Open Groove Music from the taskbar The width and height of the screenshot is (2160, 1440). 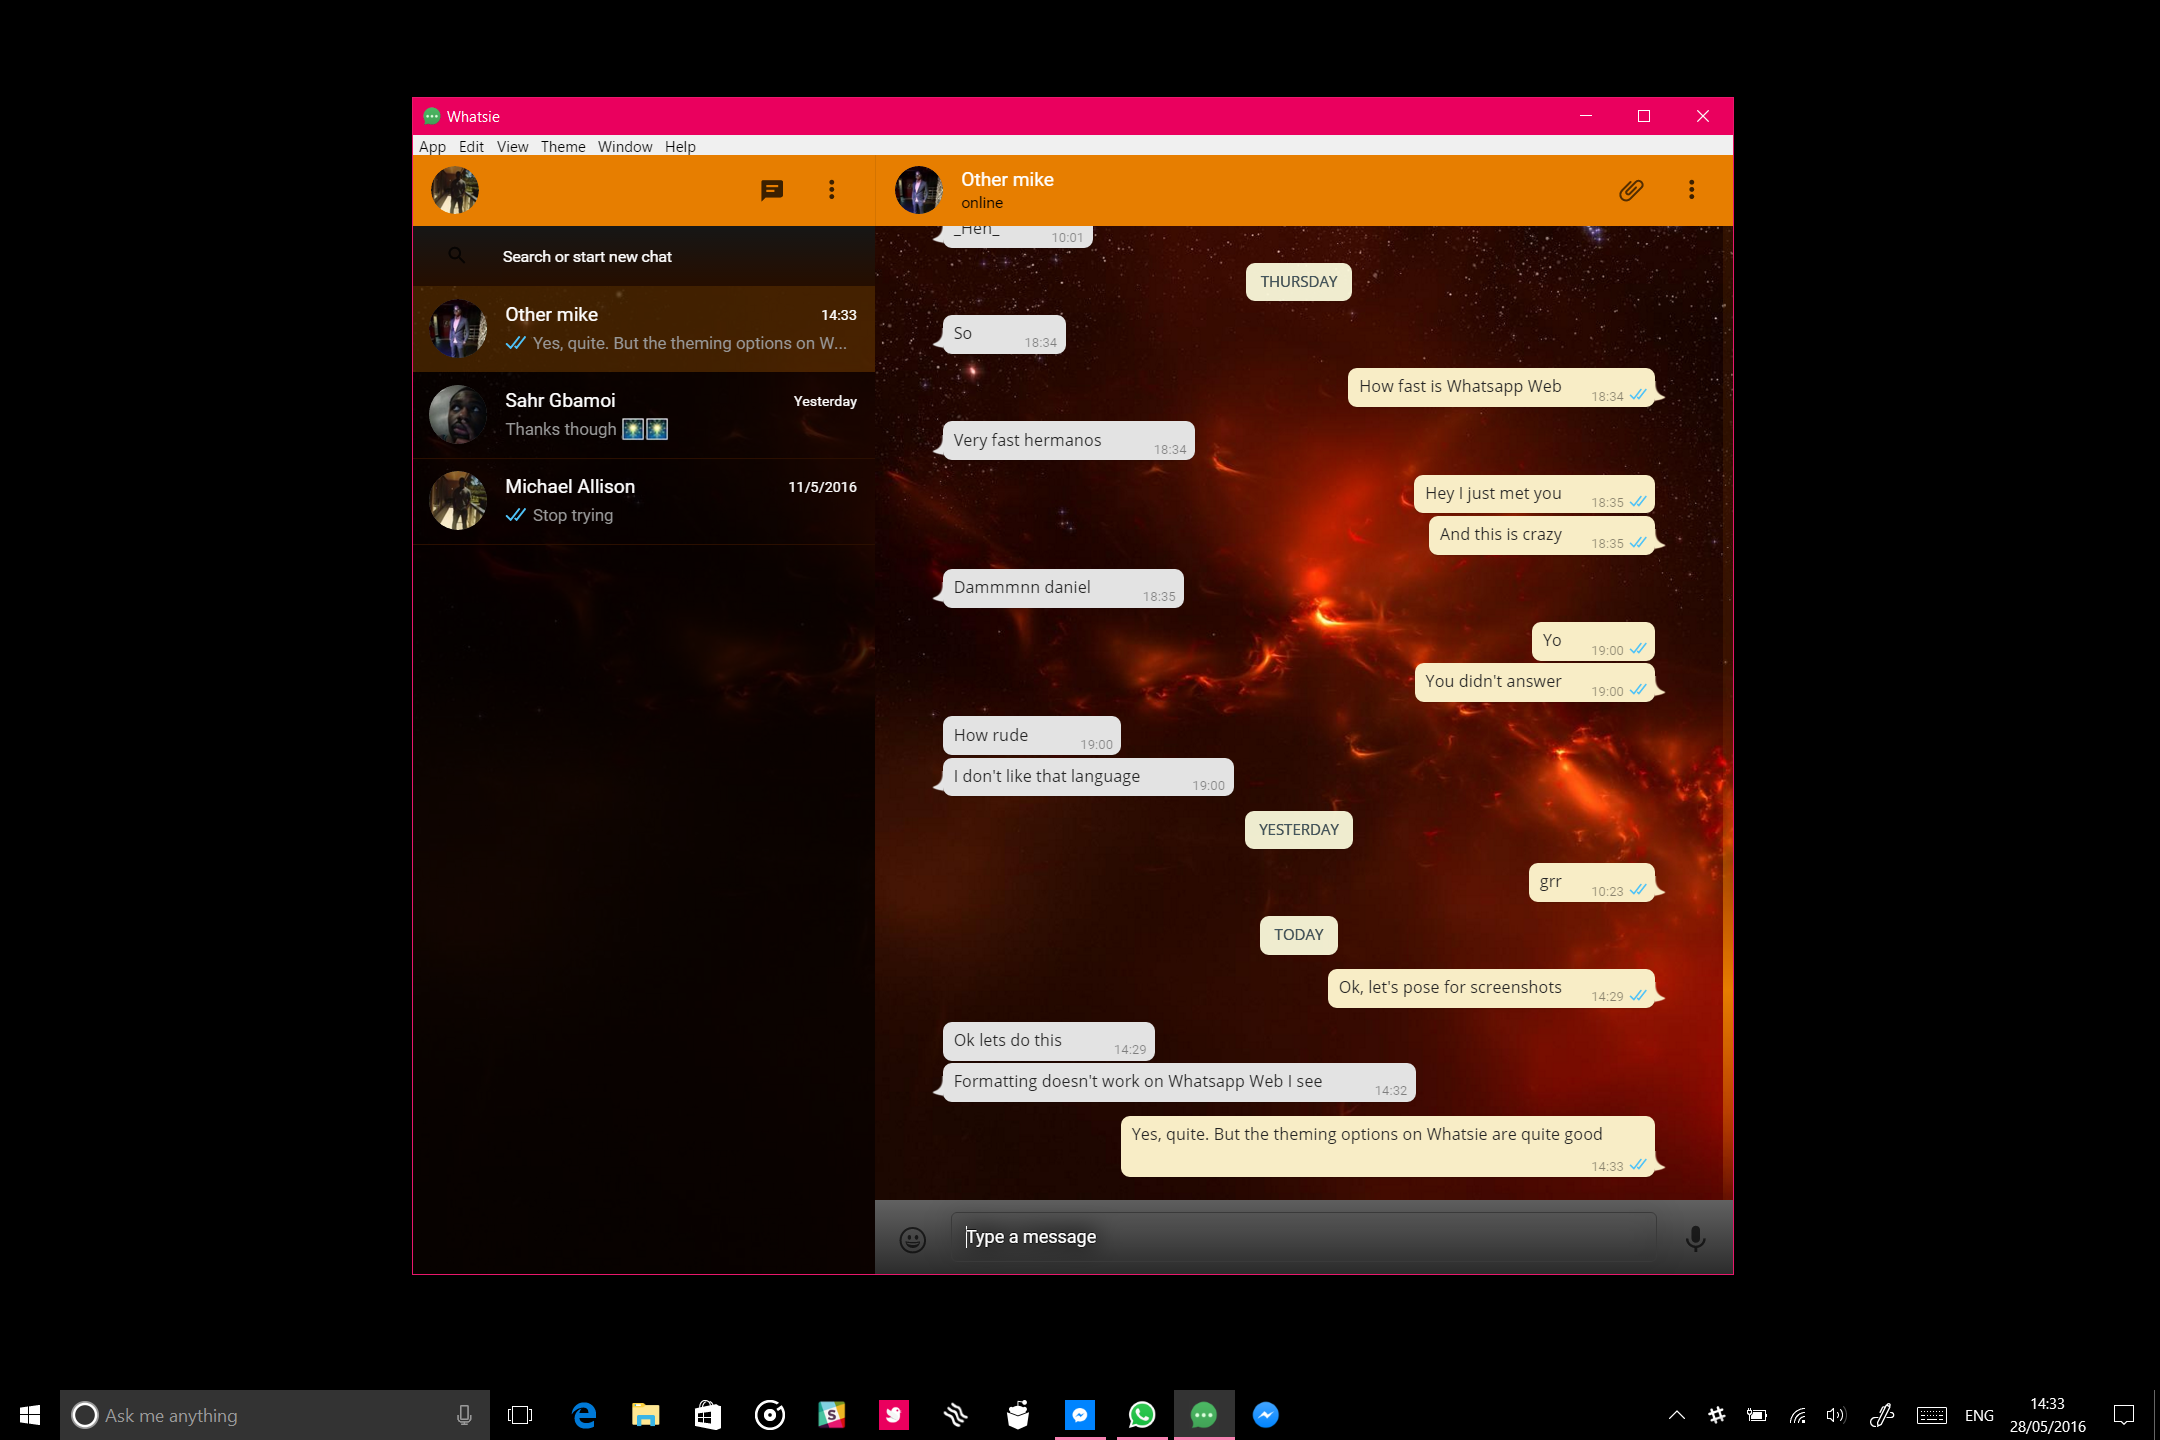pos(770,1415)
